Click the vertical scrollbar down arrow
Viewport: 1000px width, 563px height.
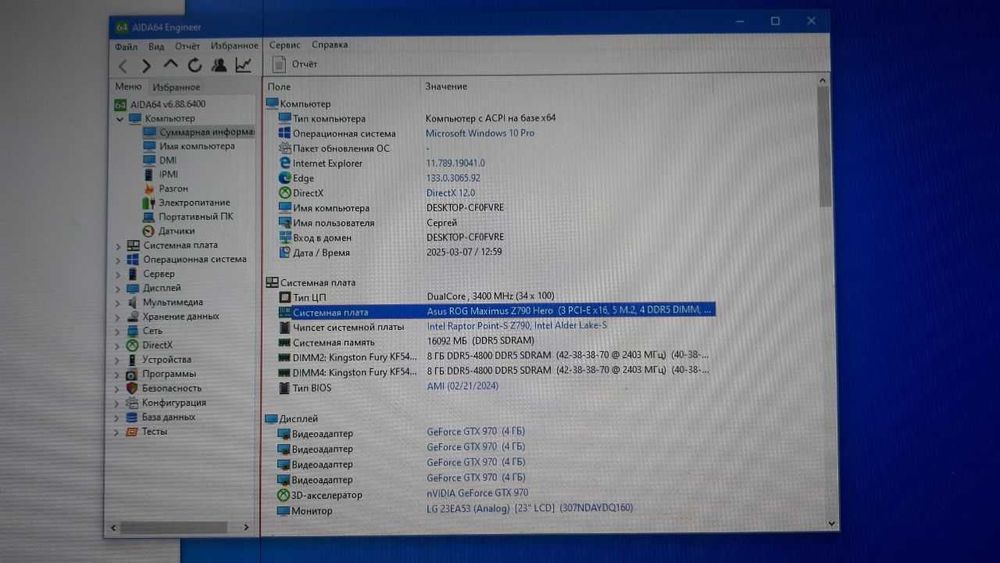pos(831,523)
